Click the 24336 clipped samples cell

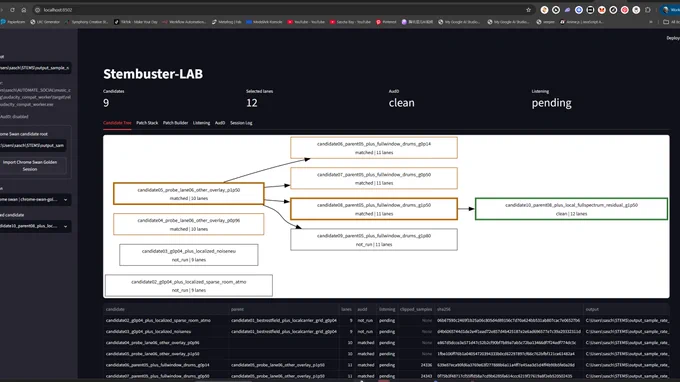416,365
